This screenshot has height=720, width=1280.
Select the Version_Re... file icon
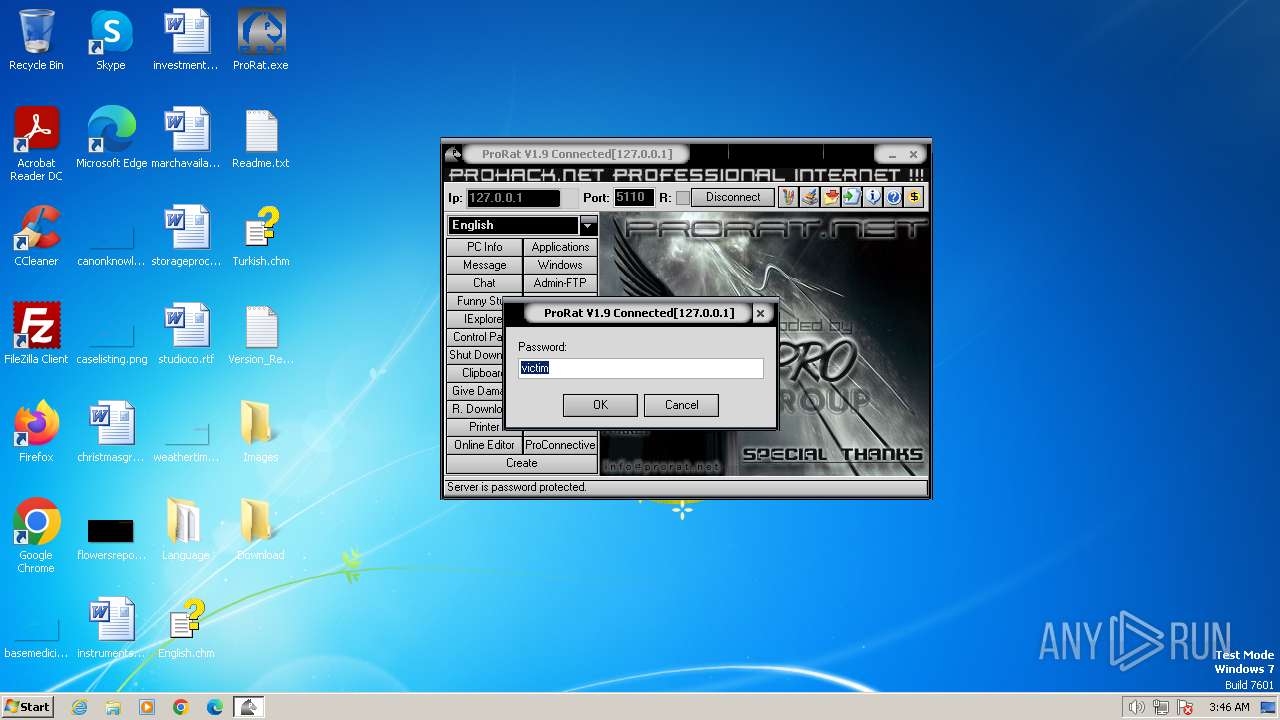pos(261,335)
